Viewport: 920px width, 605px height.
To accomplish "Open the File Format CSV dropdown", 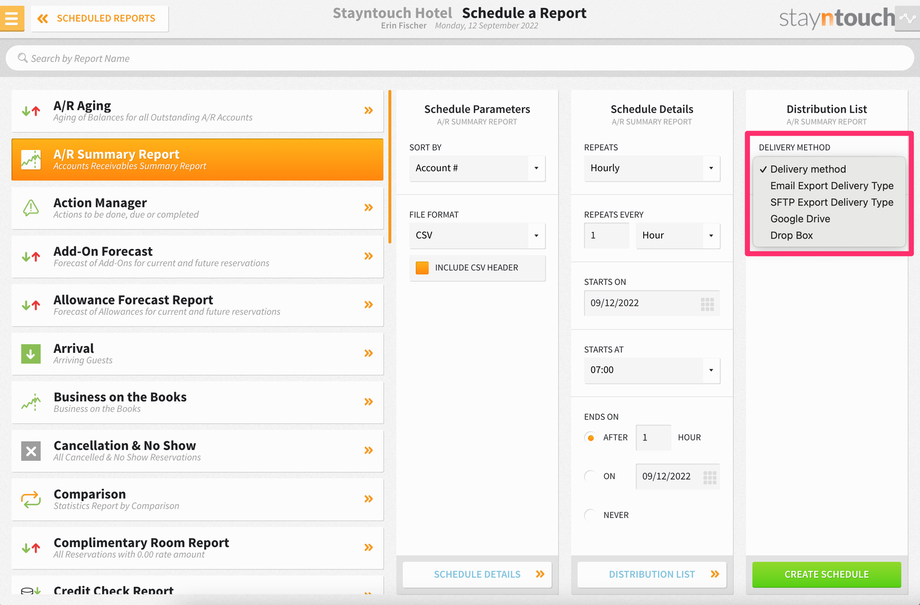I will pos(477,235).
